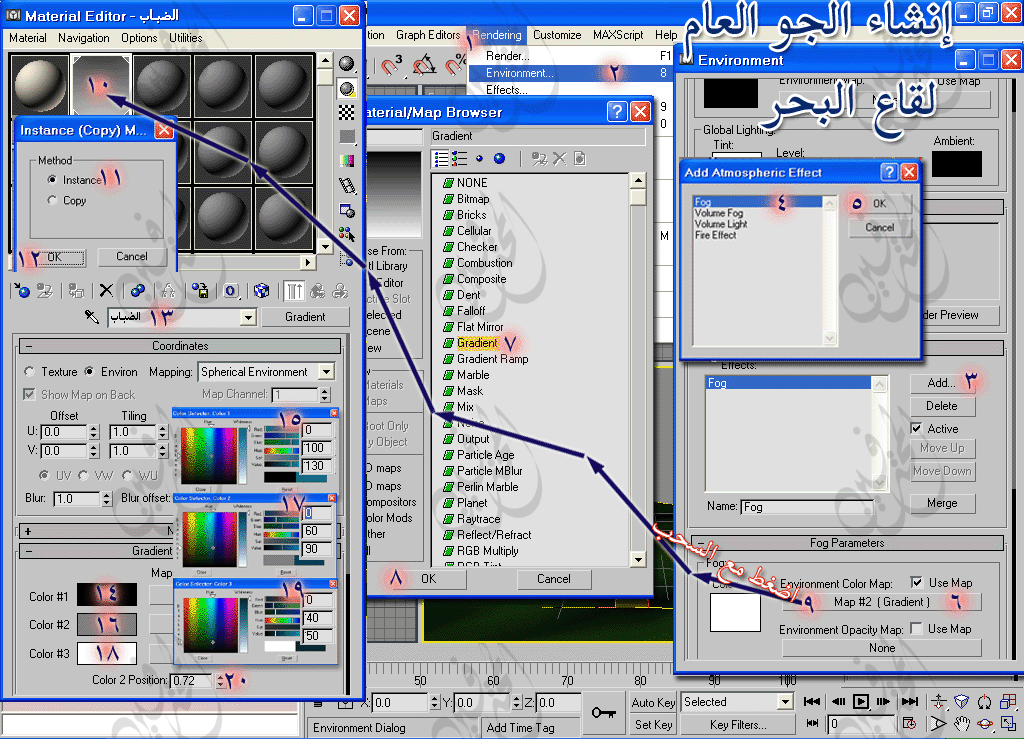The width and height of the screenshot is (1024, 739).
Task: Toggle Use Map for Environment Color Map
Action: pos(917,582)
